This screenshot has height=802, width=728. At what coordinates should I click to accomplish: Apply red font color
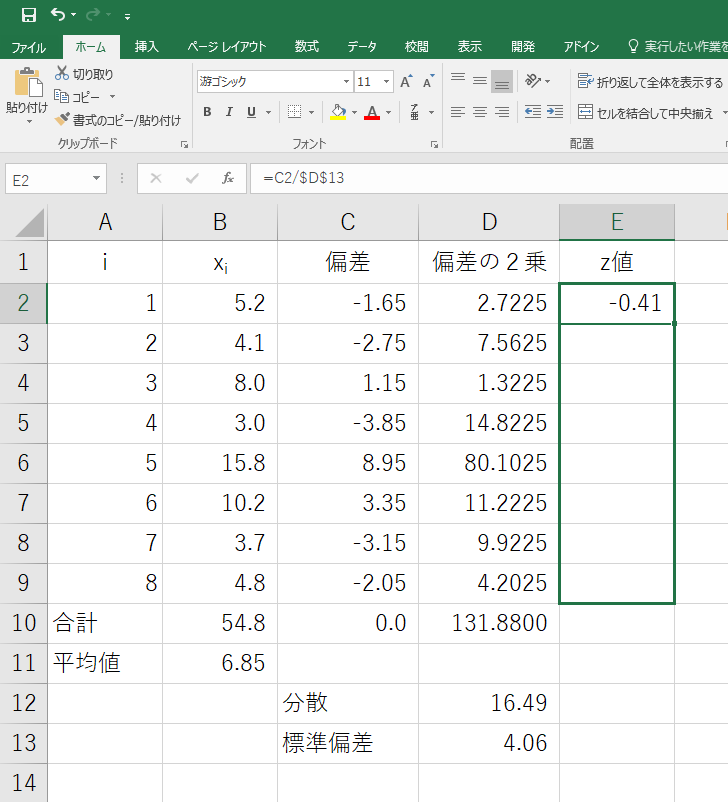pyautogui.click(x=372, y=112)
